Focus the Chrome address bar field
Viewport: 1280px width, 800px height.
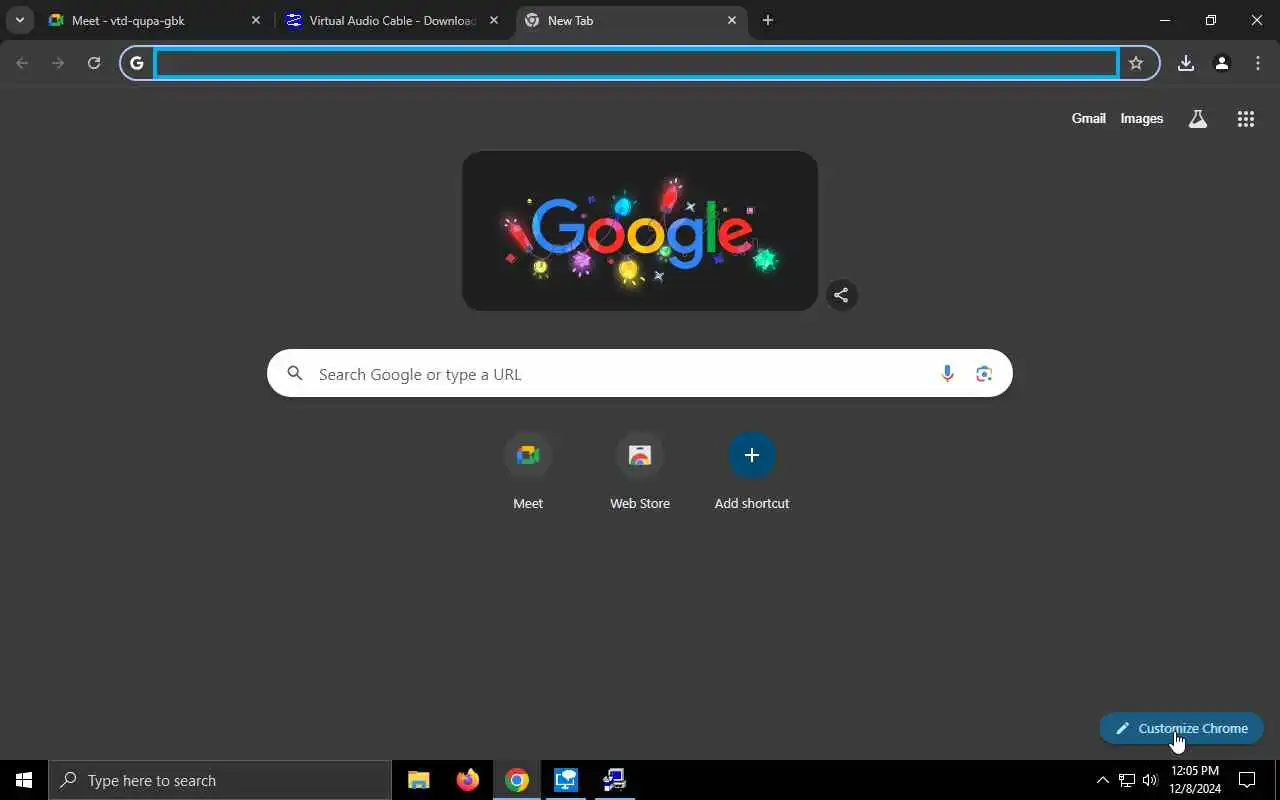(x=636, y=63)
